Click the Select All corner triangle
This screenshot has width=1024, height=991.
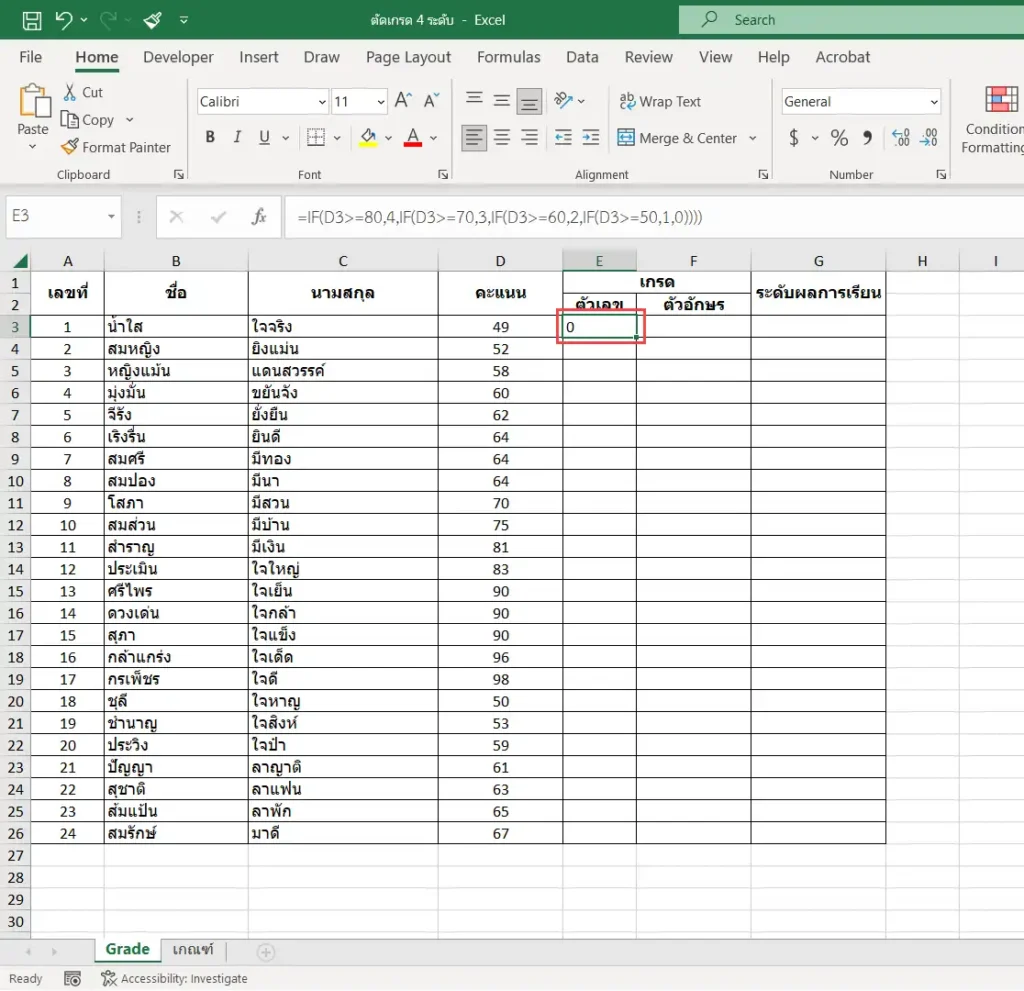(x=20, y=261)
